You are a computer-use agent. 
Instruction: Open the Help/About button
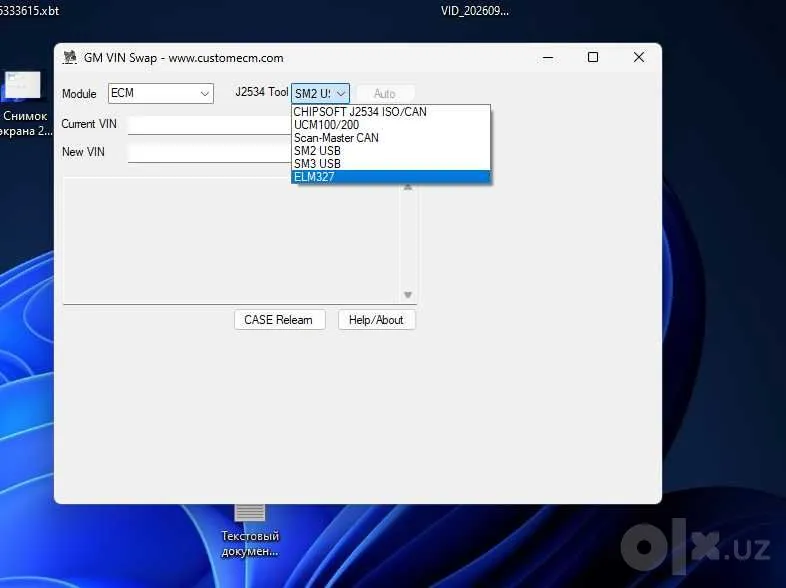point(376,320)
